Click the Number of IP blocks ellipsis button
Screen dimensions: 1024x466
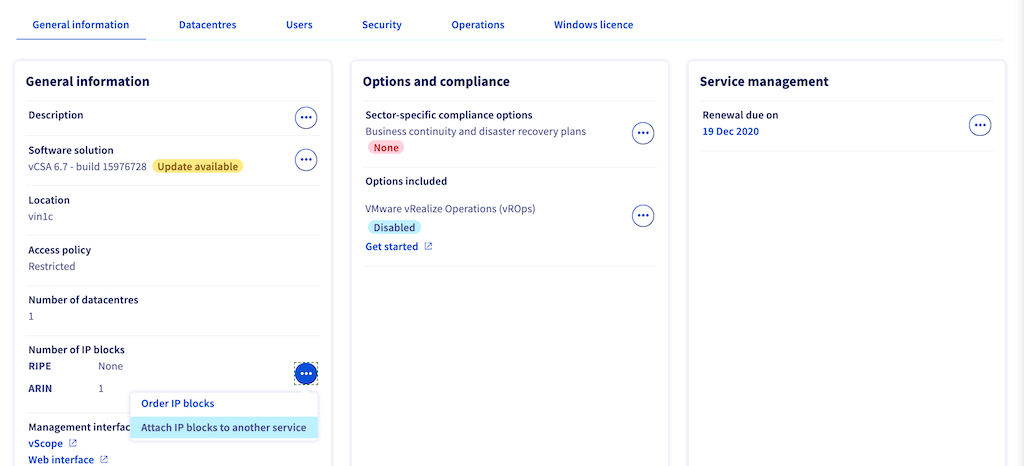pos(306,373)
